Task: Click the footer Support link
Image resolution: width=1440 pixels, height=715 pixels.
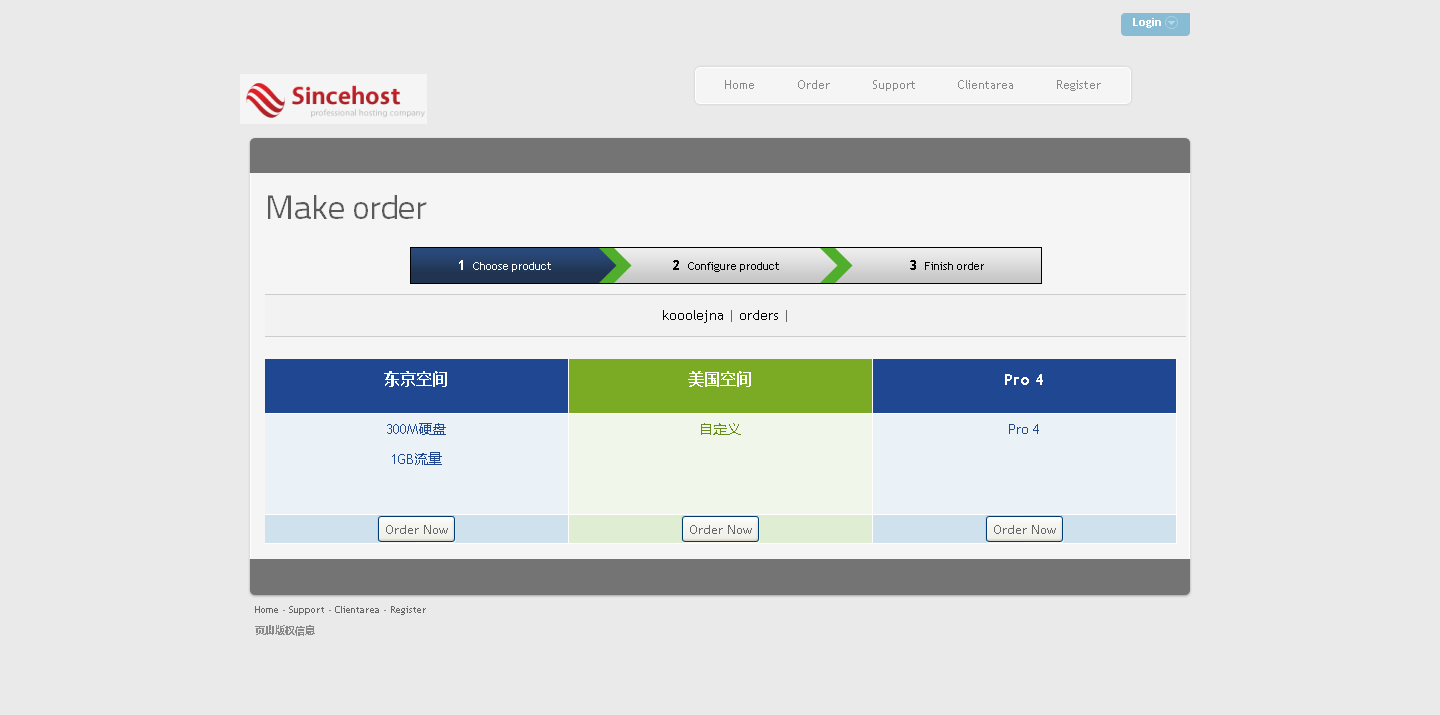Action: pyautogui.click(x=306, y=610)
